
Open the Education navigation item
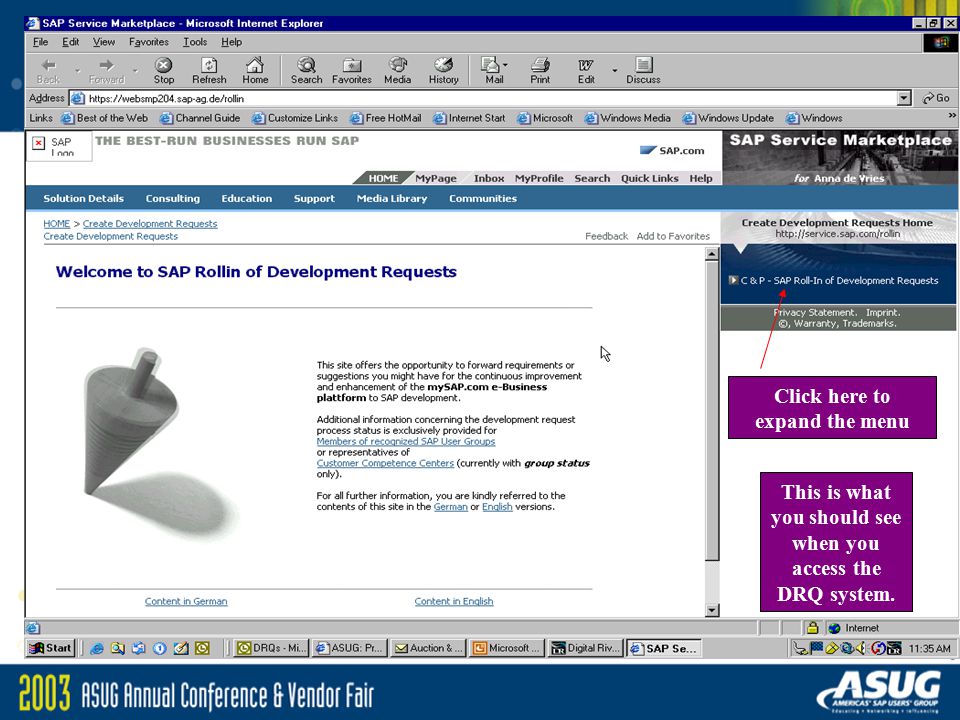pyautogui.click(x=247, y=198)
